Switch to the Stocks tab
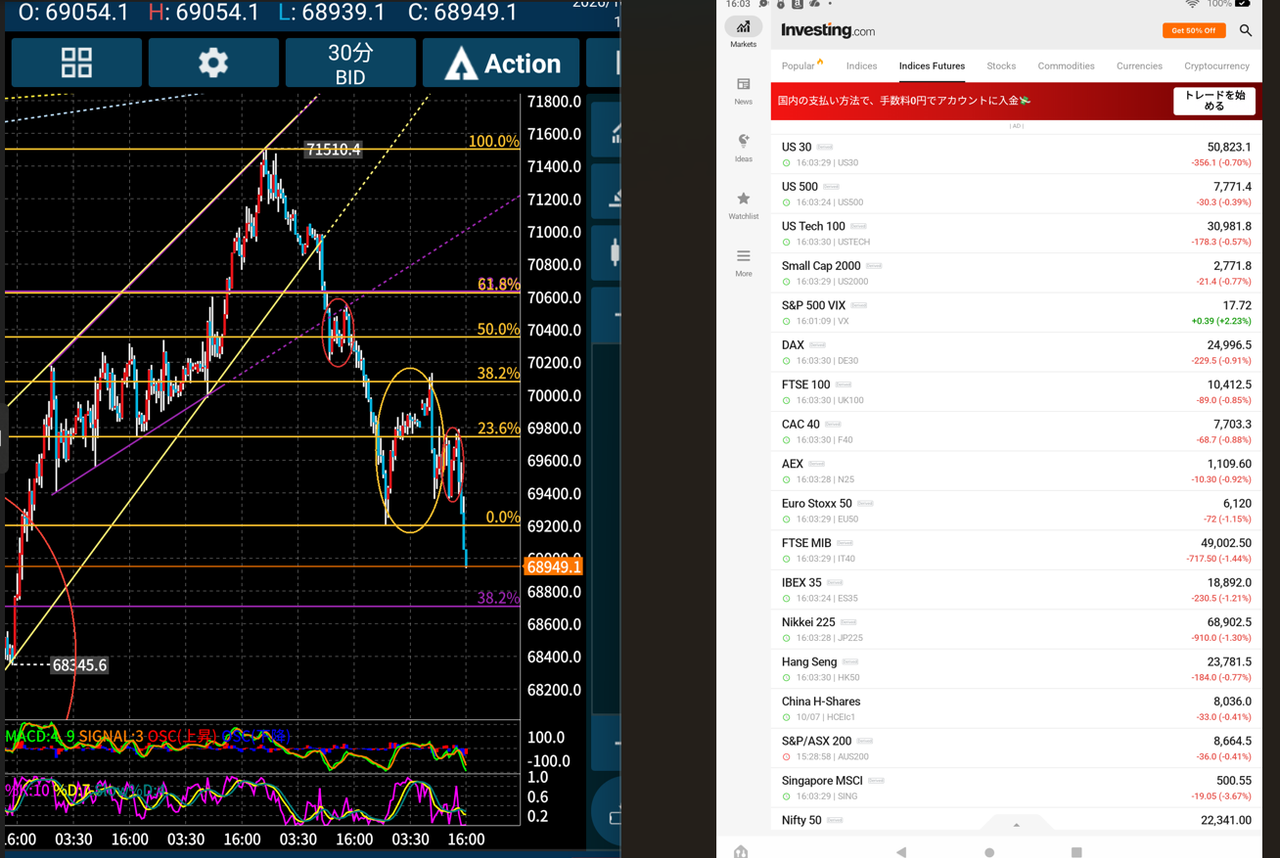 pyautogui.click(x=1001, y=66)
